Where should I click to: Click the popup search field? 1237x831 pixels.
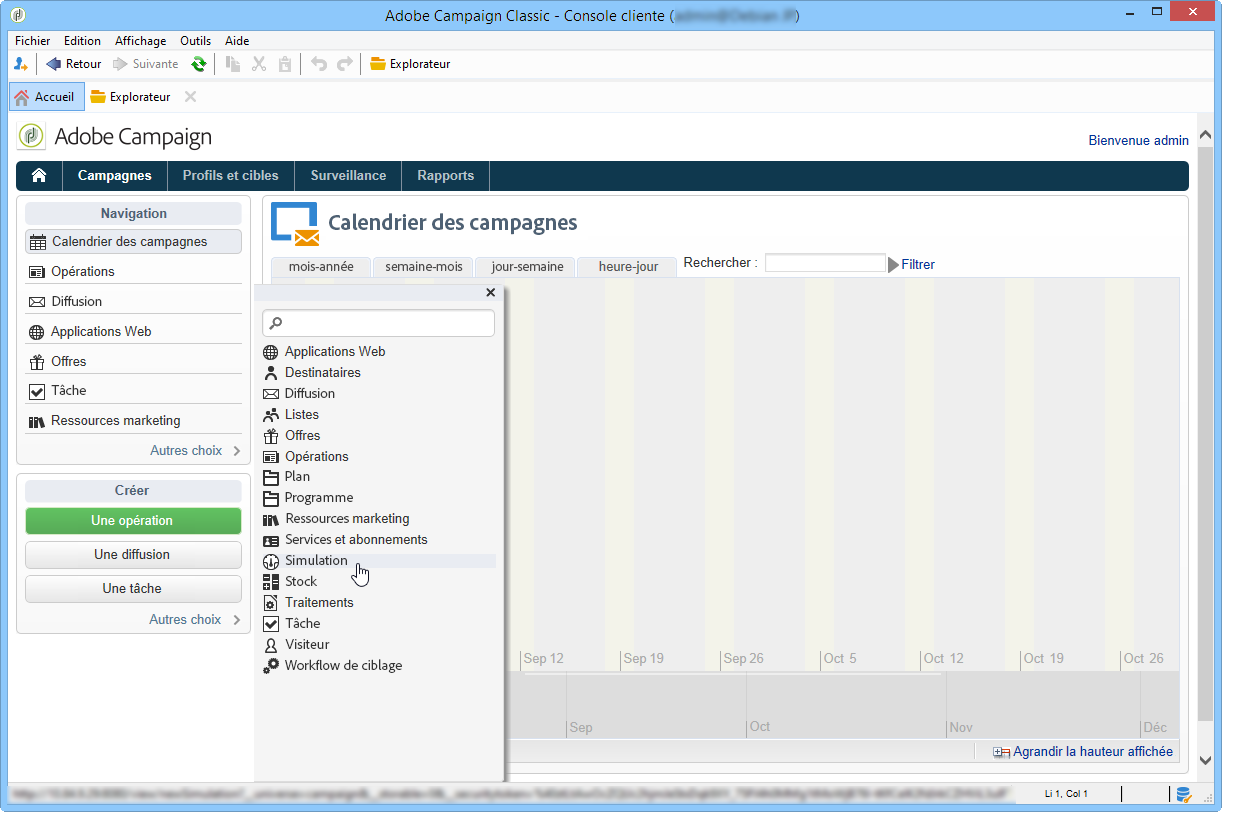(x=378, y=323)
